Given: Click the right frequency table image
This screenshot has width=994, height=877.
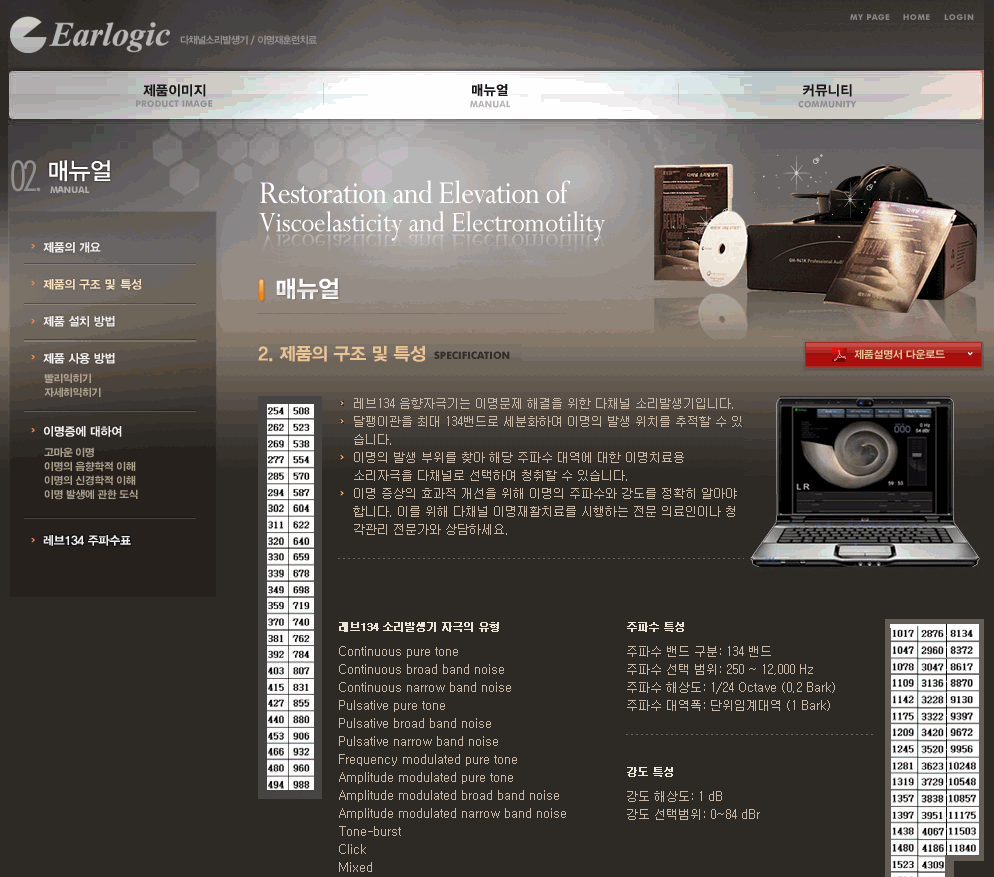Looking at the screenshot, I should [934, 748].
